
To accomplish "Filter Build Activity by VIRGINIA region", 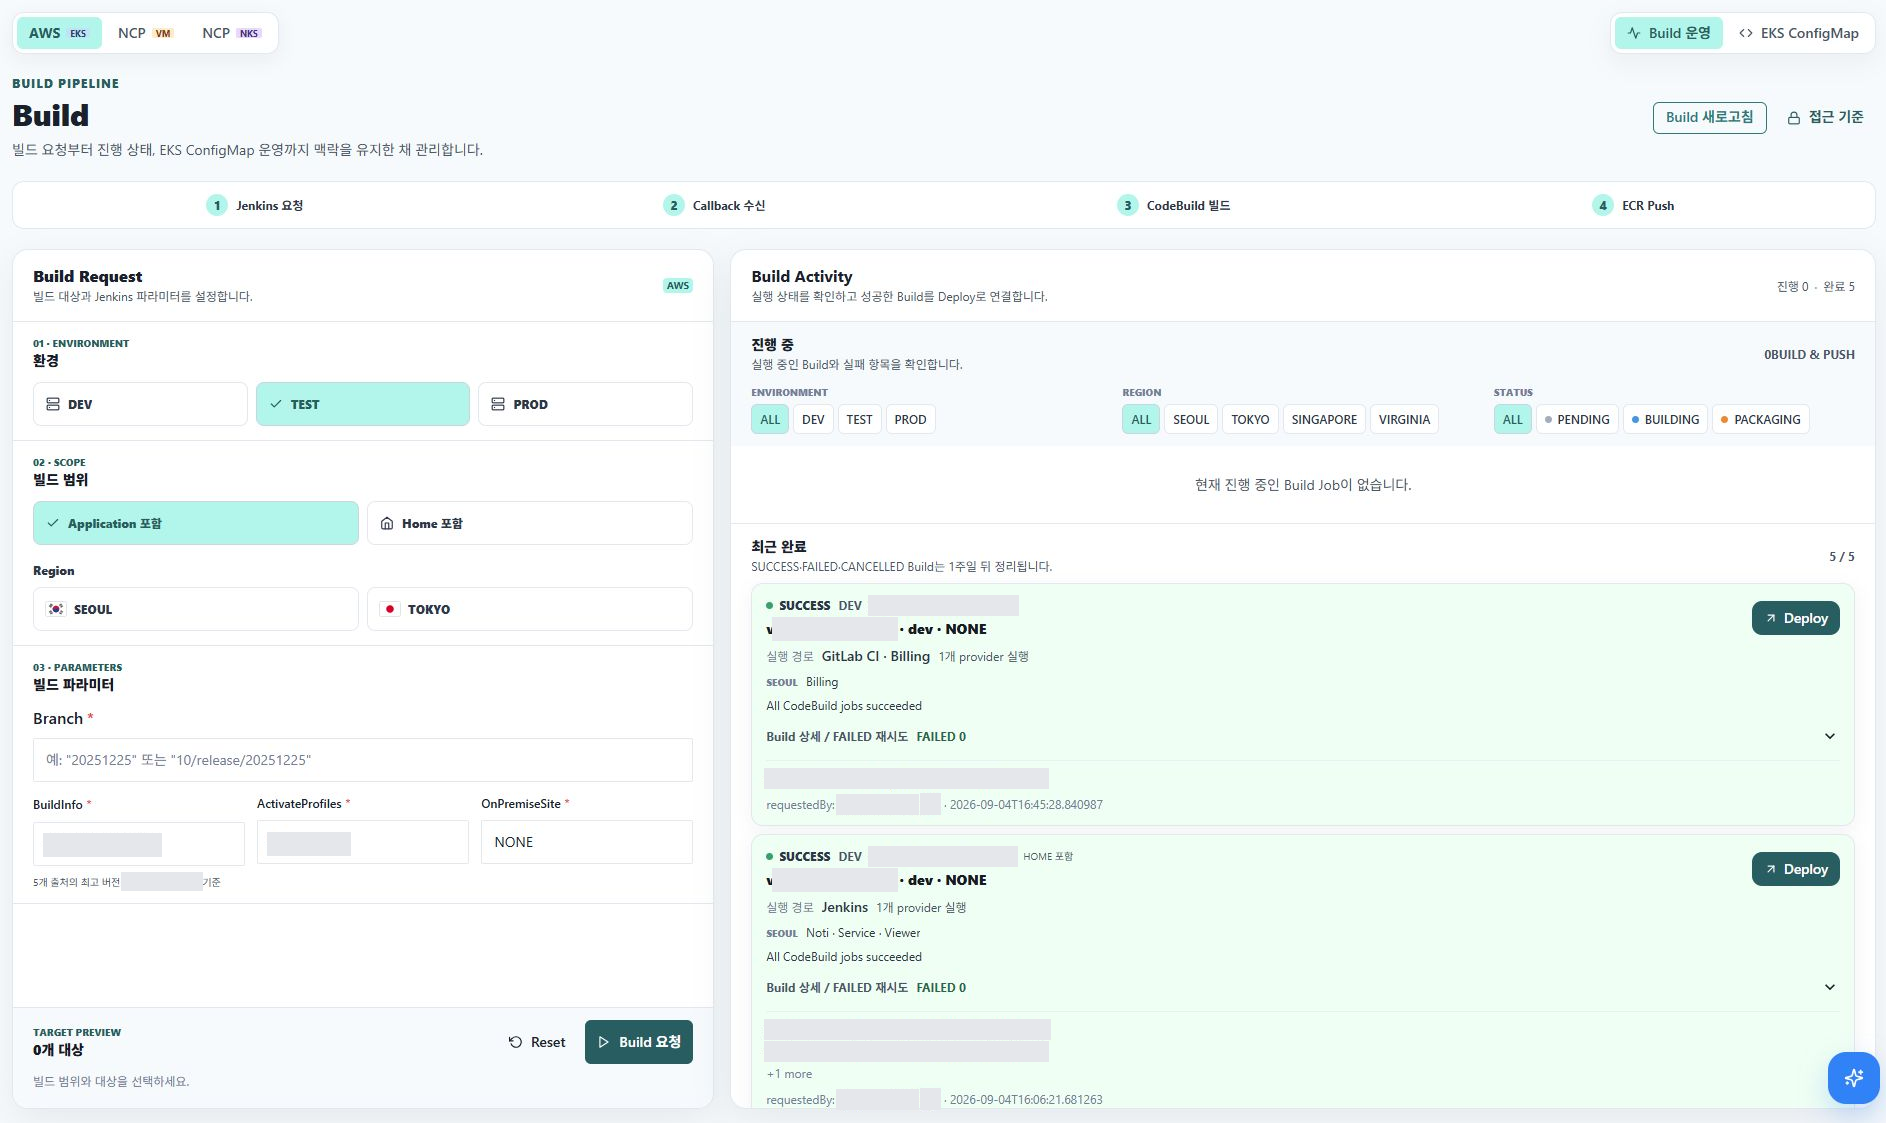I will click(1404, 419).
